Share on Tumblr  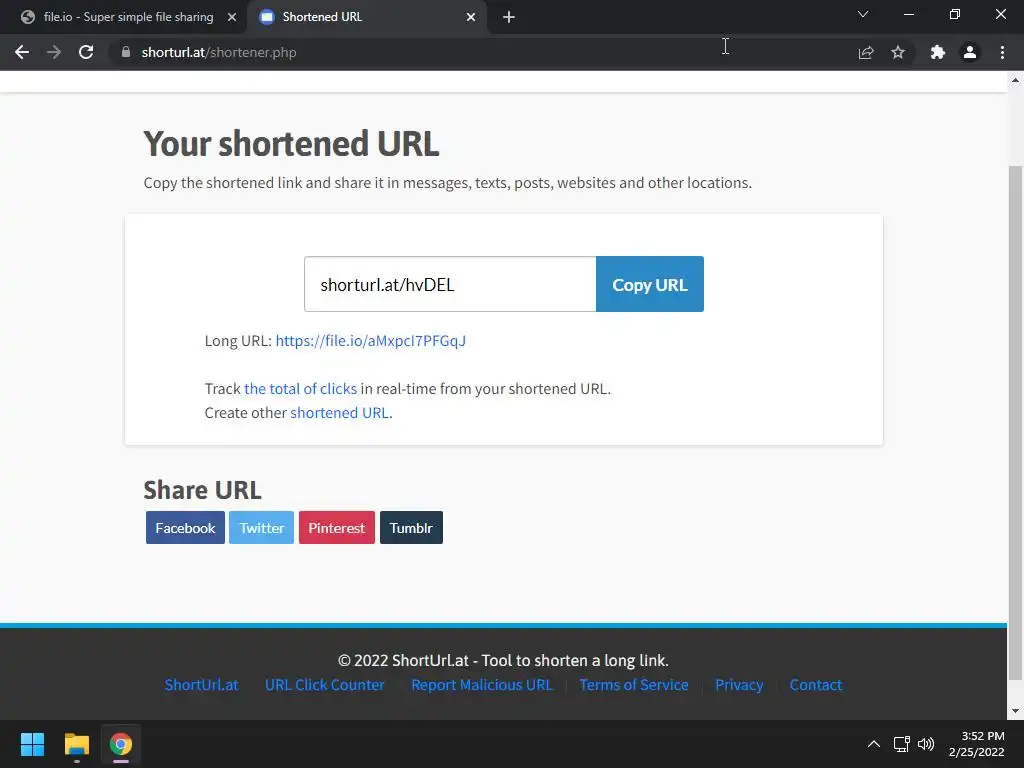click(x=411, y=528)
